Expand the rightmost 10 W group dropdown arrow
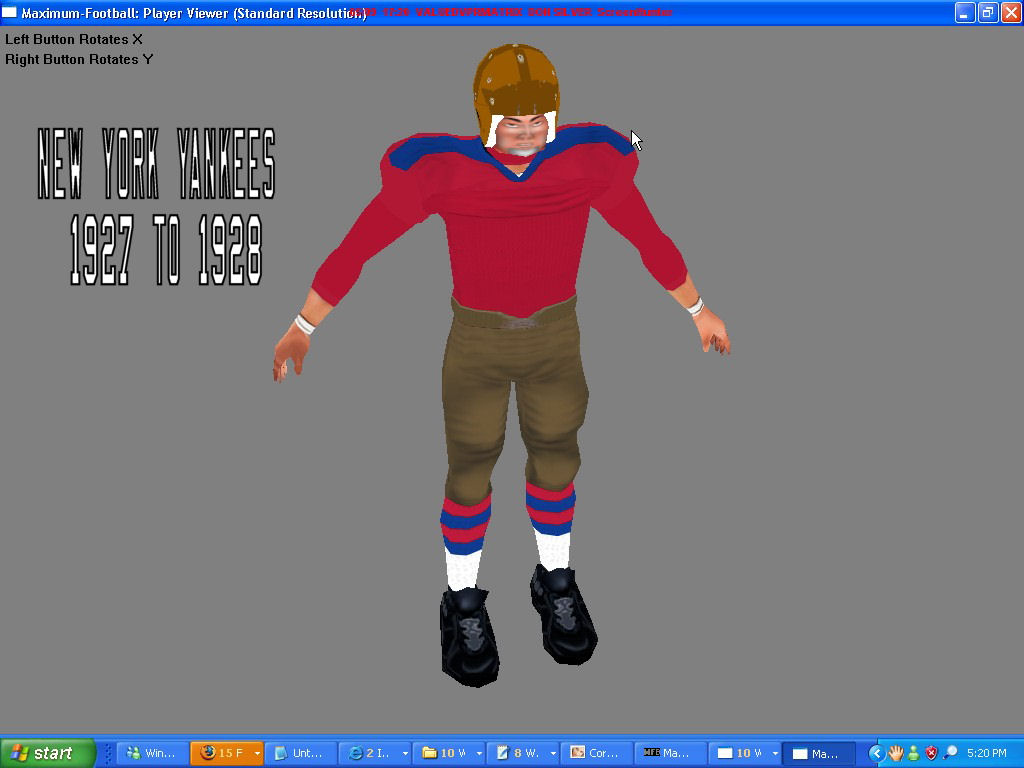Screen dimensions: 1024x768 (x=775, y=754)
